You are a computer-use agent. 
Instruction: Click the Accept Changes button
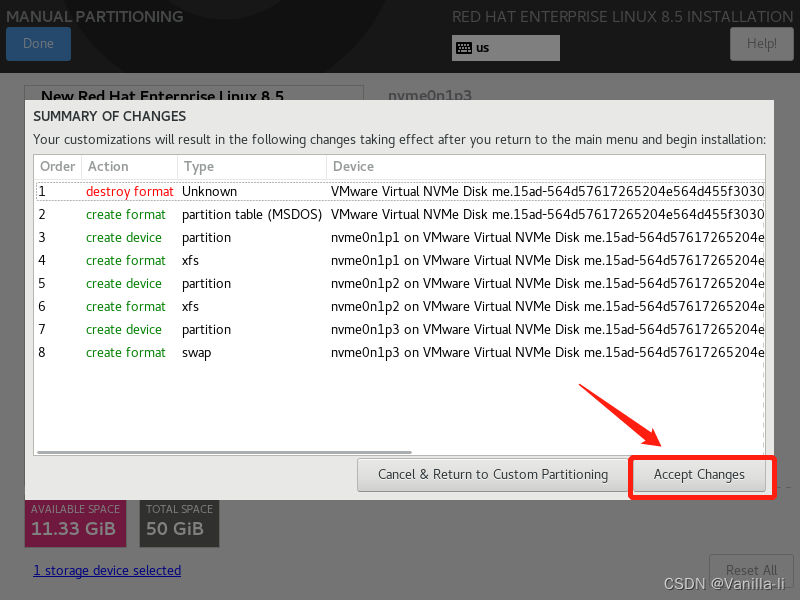point(699,475)
